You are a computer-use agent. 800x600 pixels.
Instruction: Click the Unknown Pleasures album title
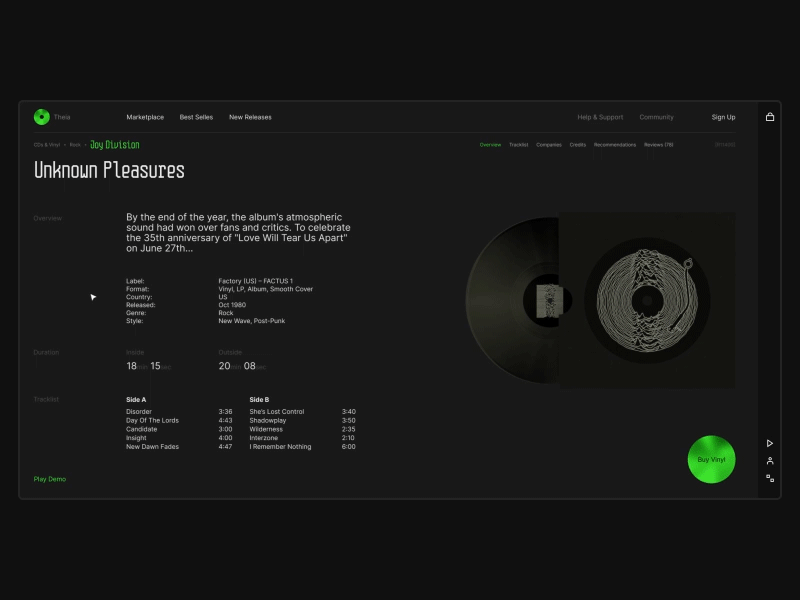(109, 170)
